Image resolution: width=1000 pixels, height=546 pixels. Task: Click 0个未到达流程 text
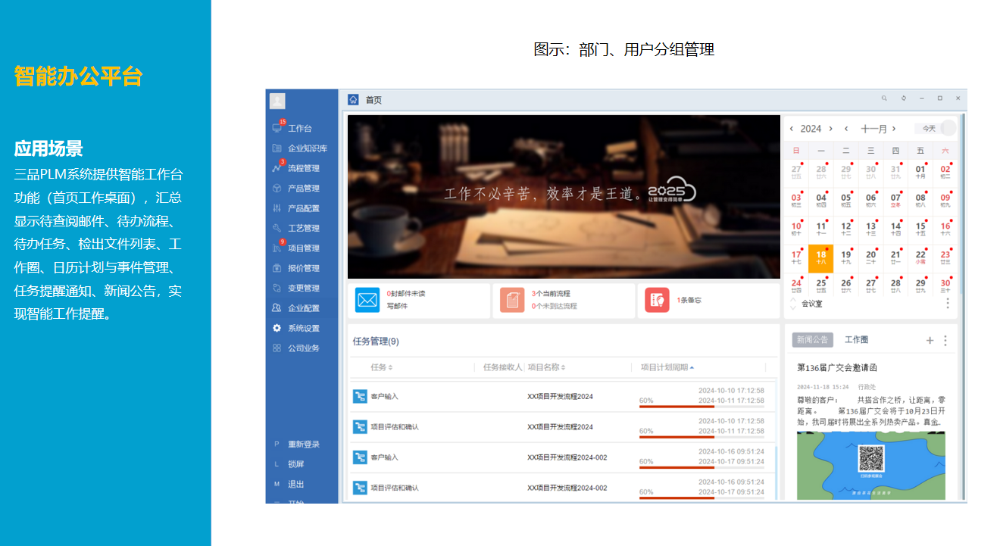554,306
